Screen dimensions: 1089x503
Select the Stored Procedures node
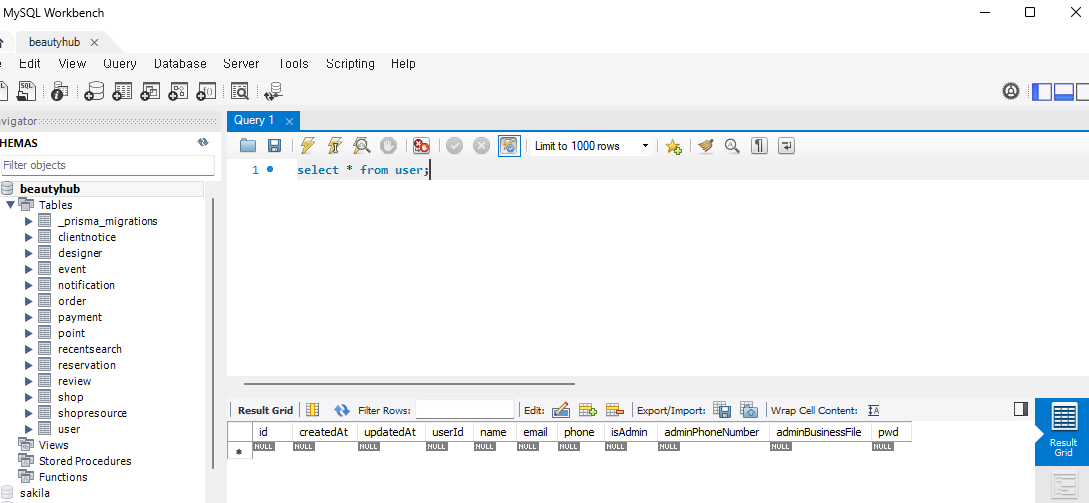pos(85,461)
